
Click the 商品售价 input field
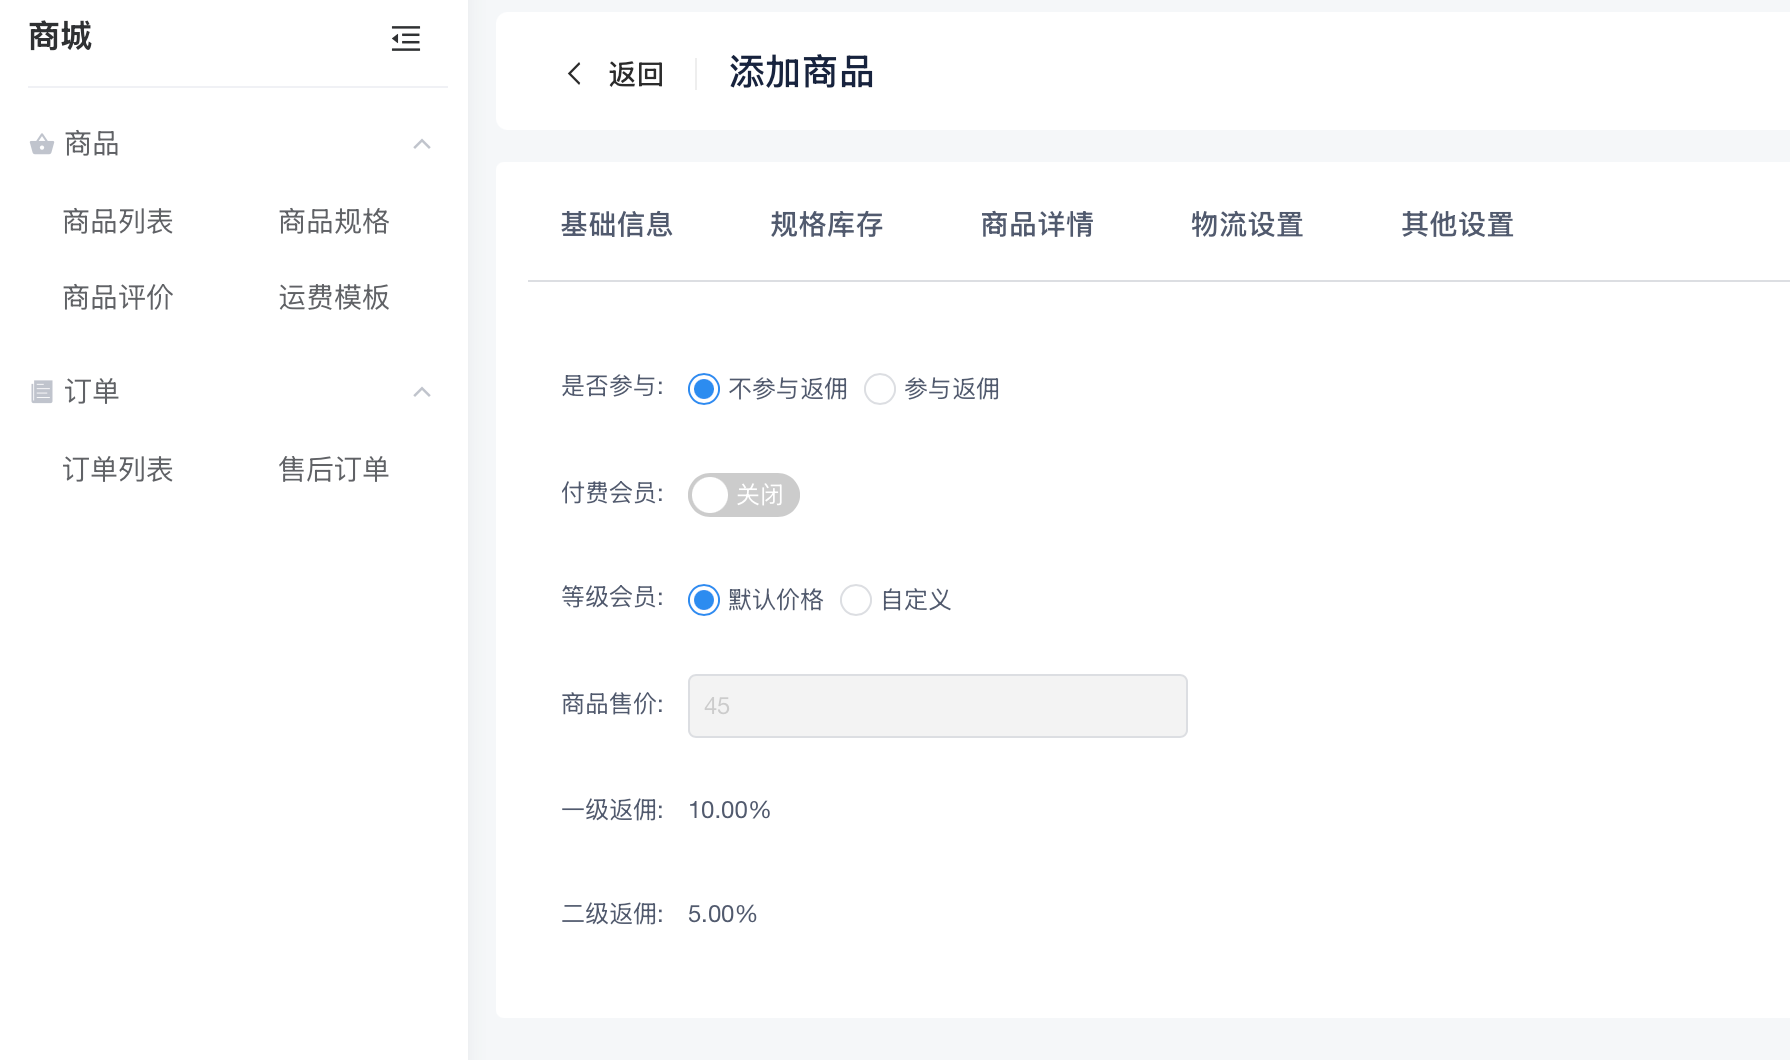937,706
